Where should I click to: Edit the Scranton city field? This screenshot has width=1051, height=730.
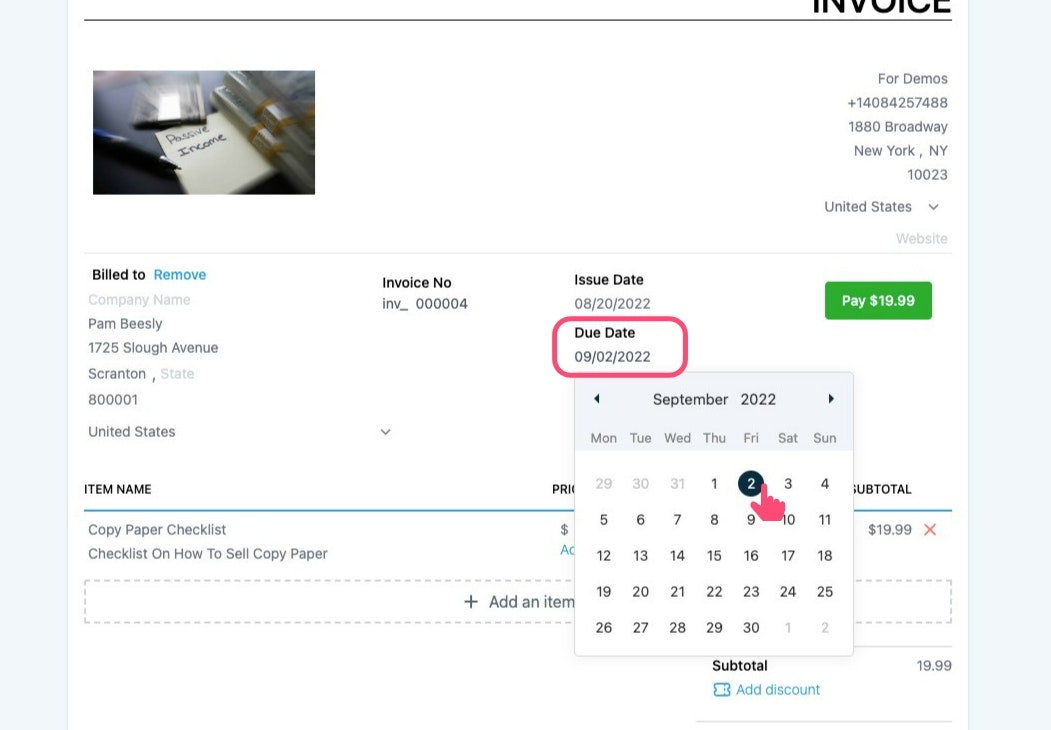(117, 374)
